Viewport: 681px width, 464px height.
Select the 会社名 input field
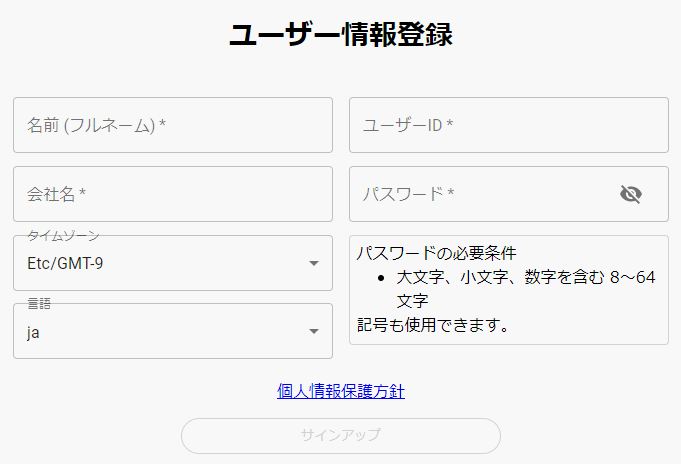173,194
